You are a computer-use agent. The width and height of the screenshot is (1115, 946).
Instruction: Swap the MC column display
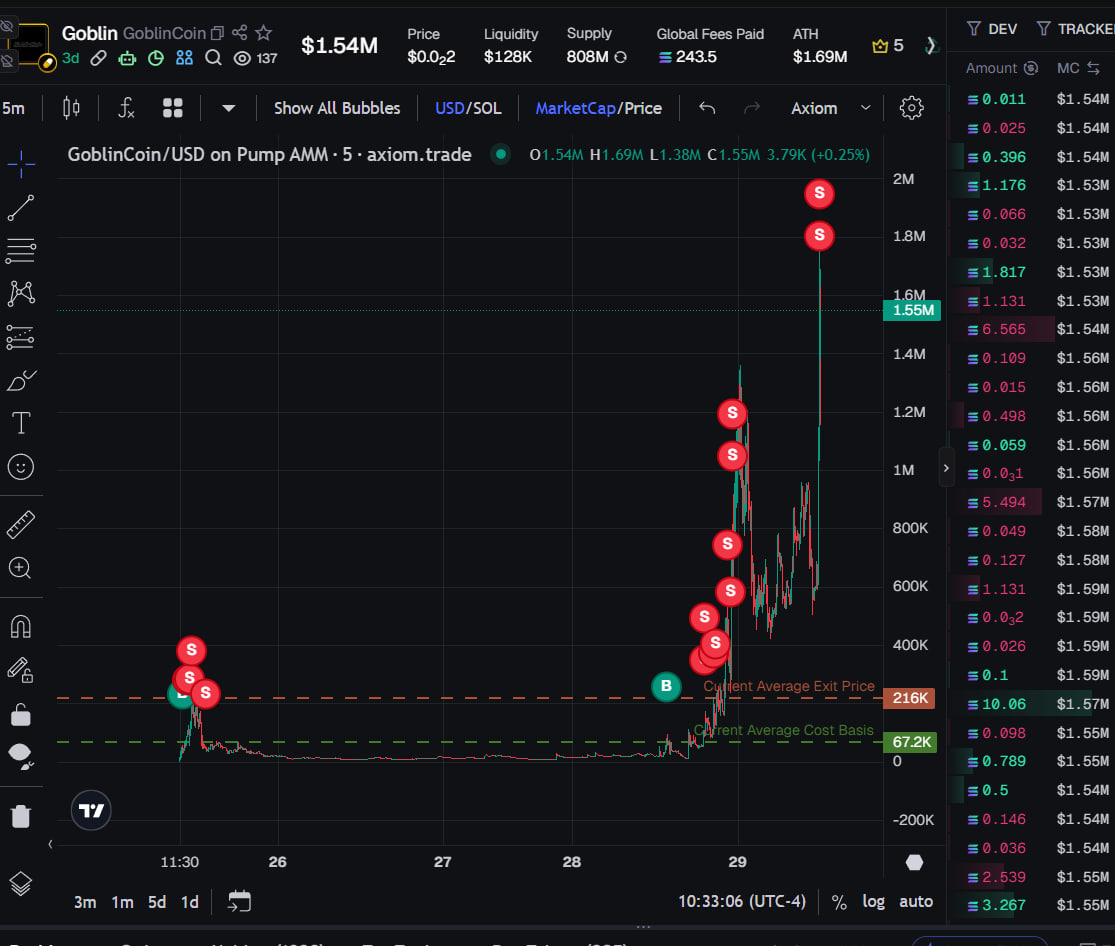click(x=1094, y=68)
